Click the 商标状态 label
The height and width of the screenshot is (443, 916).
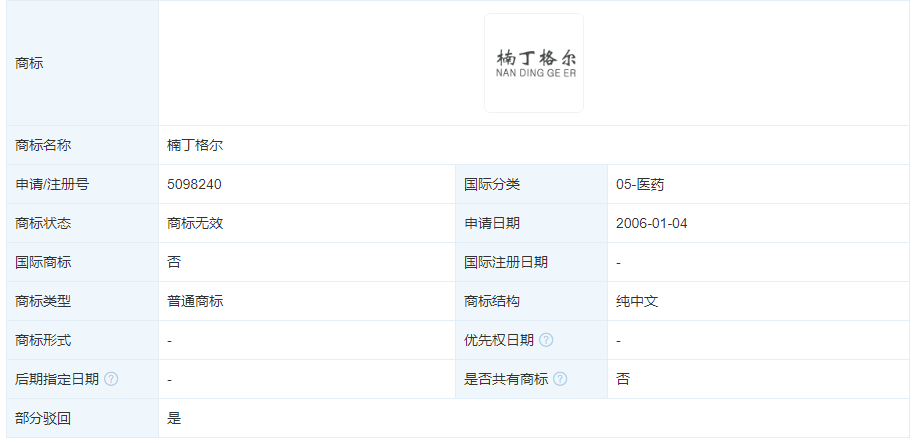pos(44,223)
